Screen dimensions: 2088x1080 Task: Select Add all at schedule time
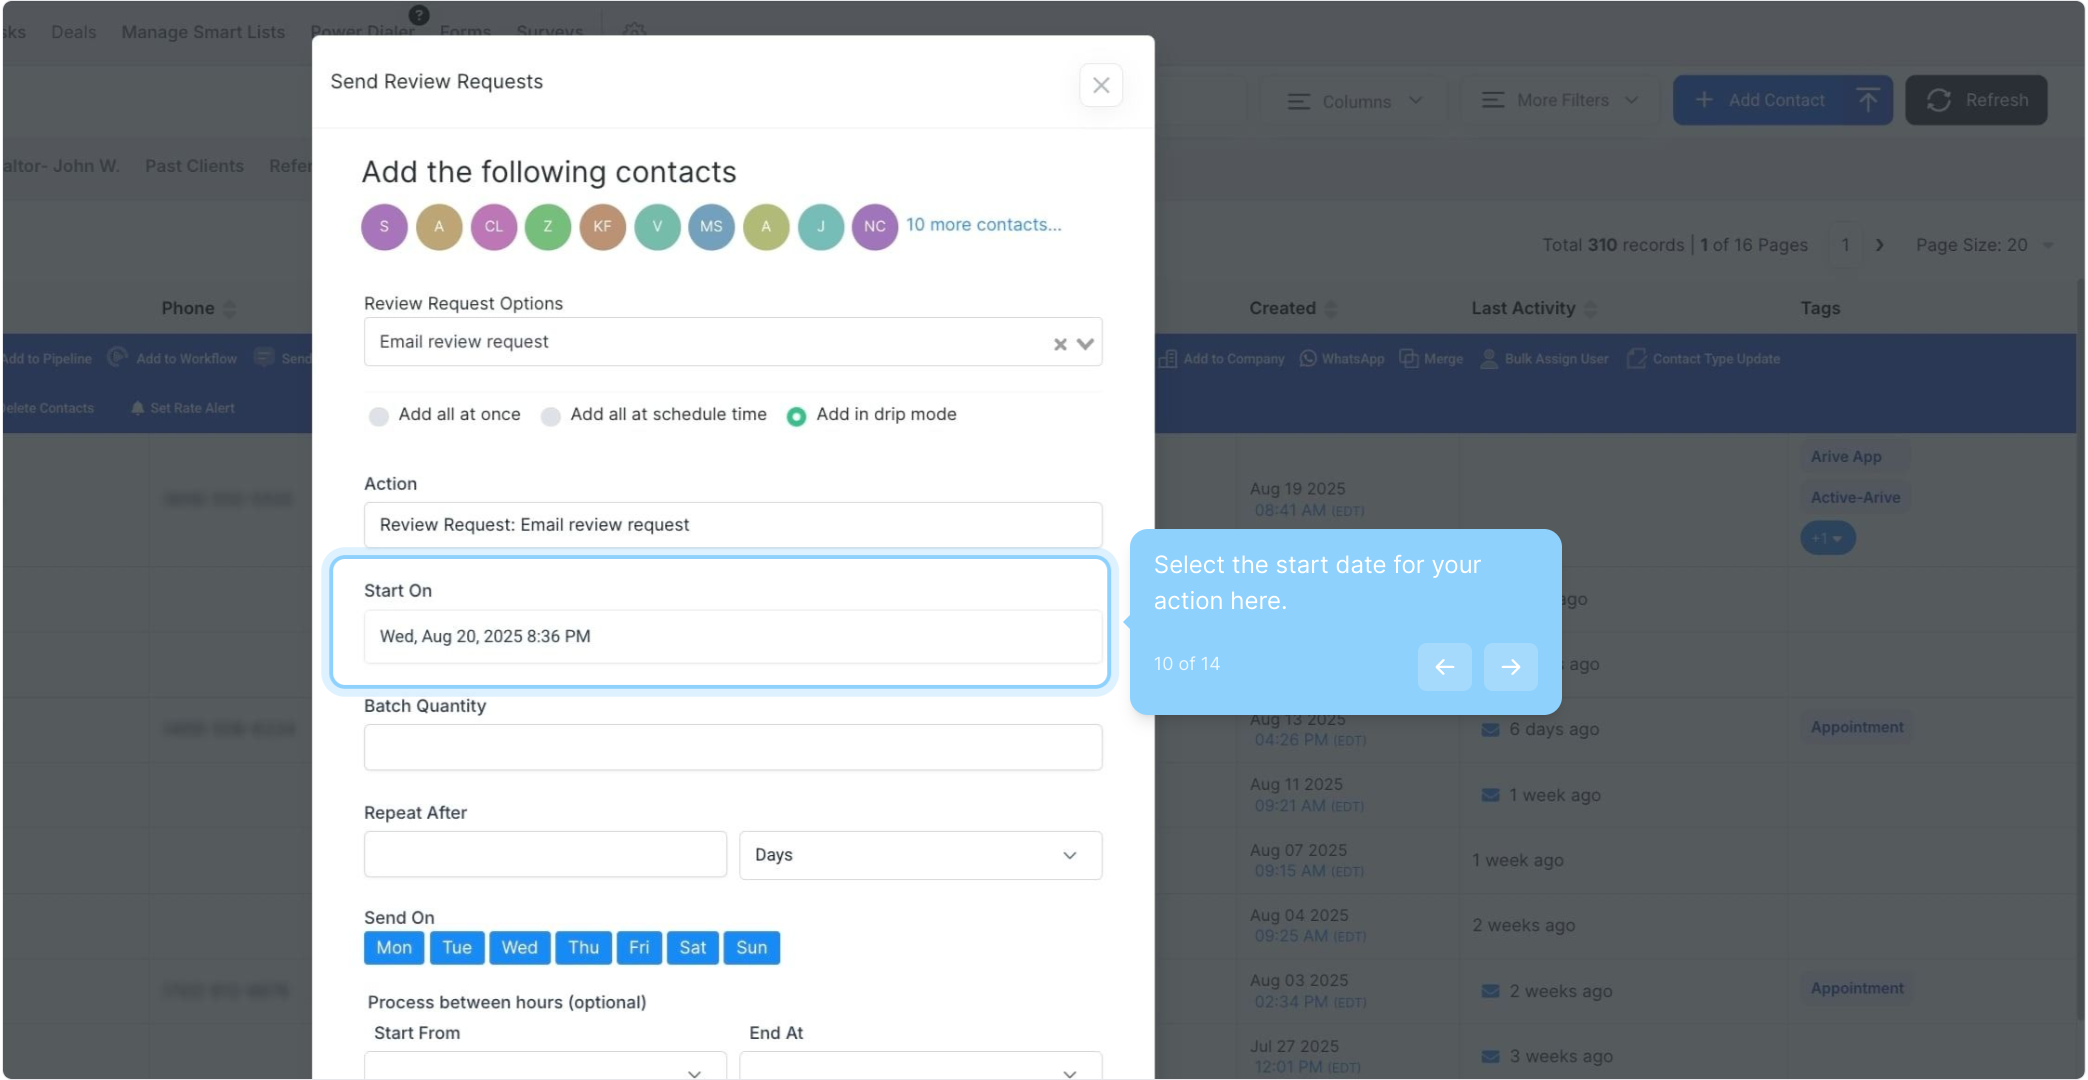click(551, 416)
